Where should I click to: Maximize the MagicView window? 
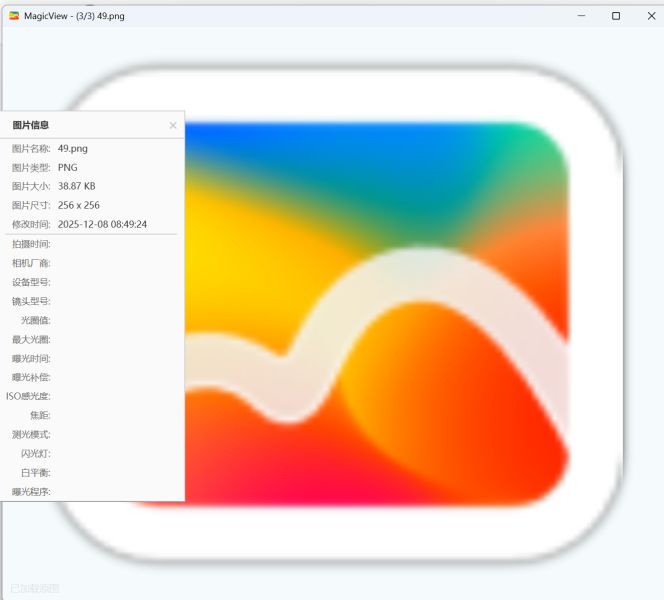[x=616, y=16]
